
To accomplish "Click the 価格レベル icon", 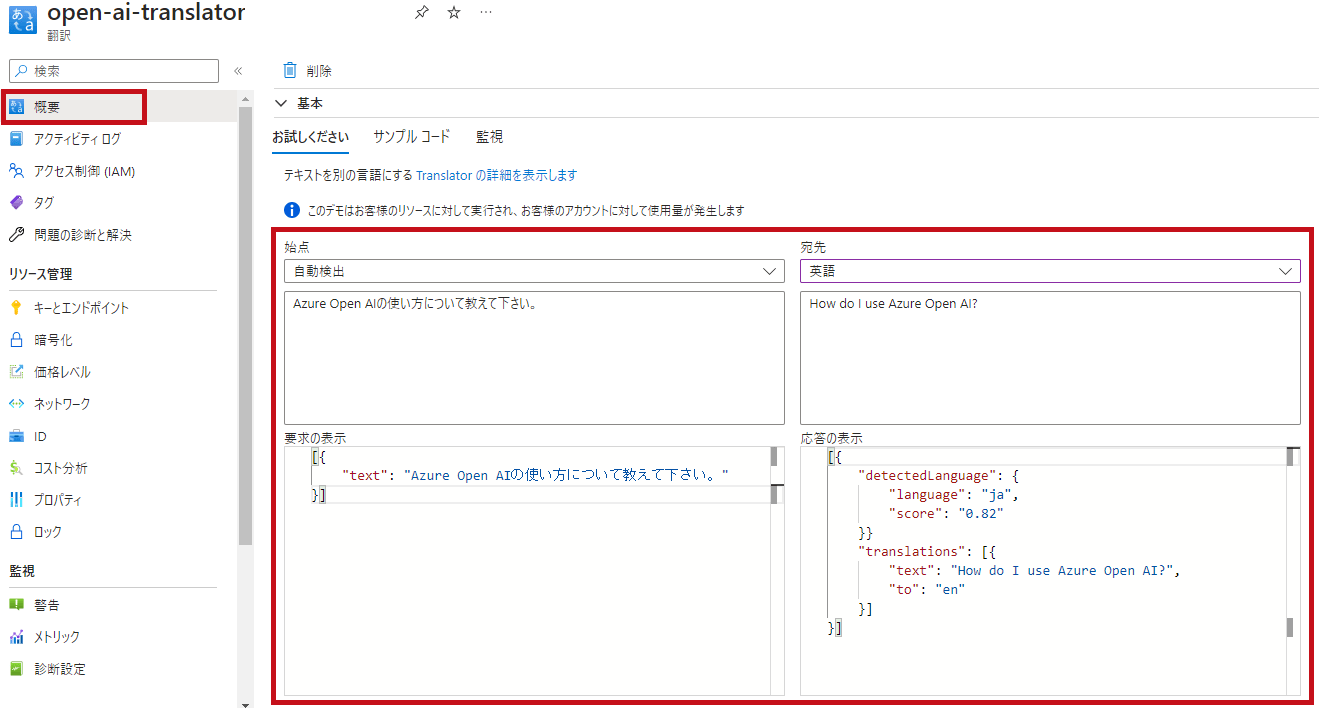I will (16, 372).
